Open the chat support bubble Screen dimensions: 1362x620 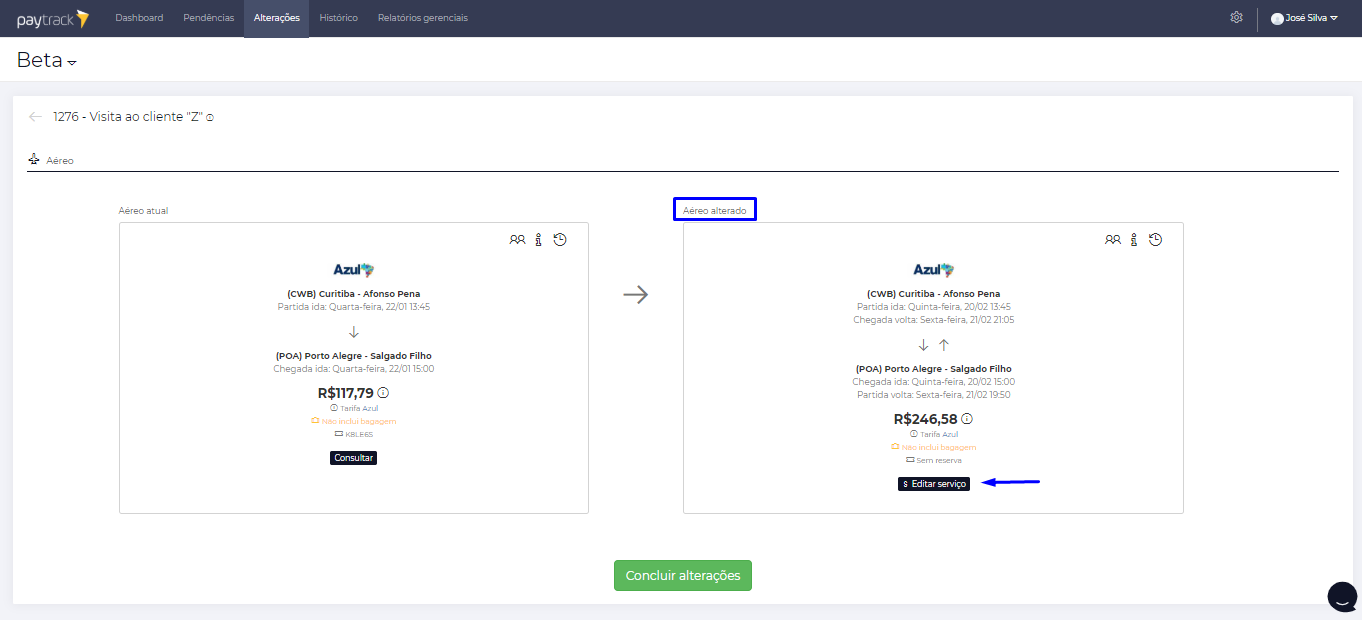tap(1341, 595)
